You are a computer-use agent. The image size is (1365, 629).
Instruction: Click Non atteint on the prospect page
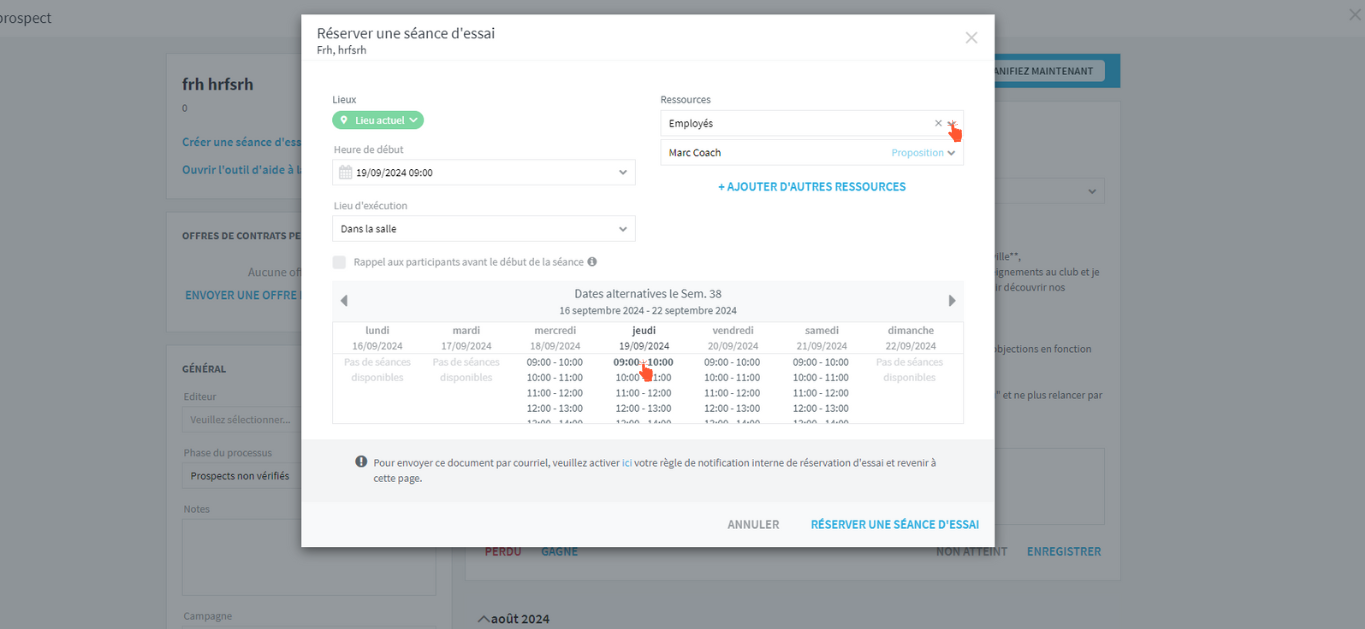pyautogui.click(x=971, y=552)
